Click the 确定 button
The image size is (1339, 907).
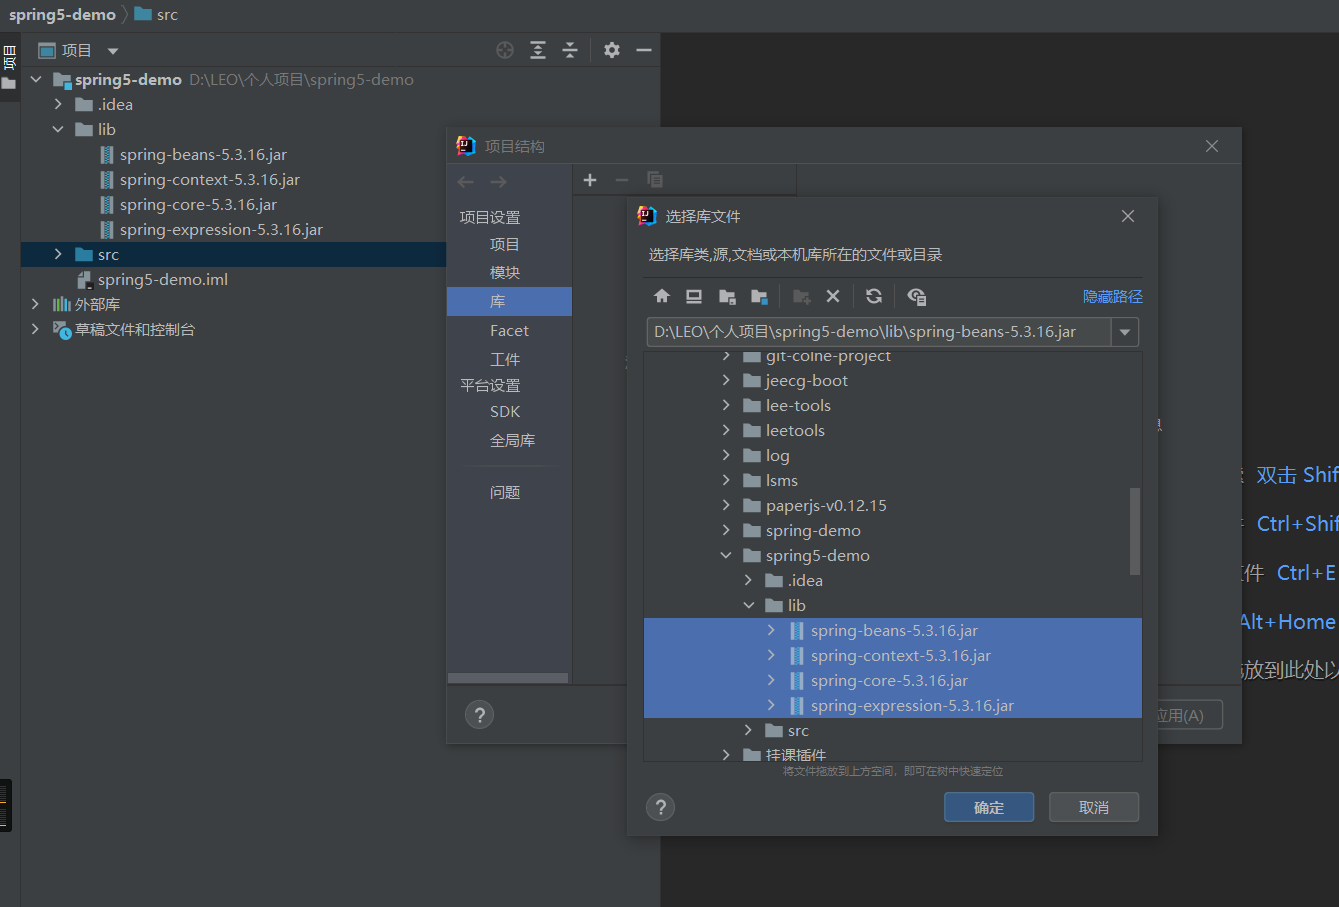point(989,807)
